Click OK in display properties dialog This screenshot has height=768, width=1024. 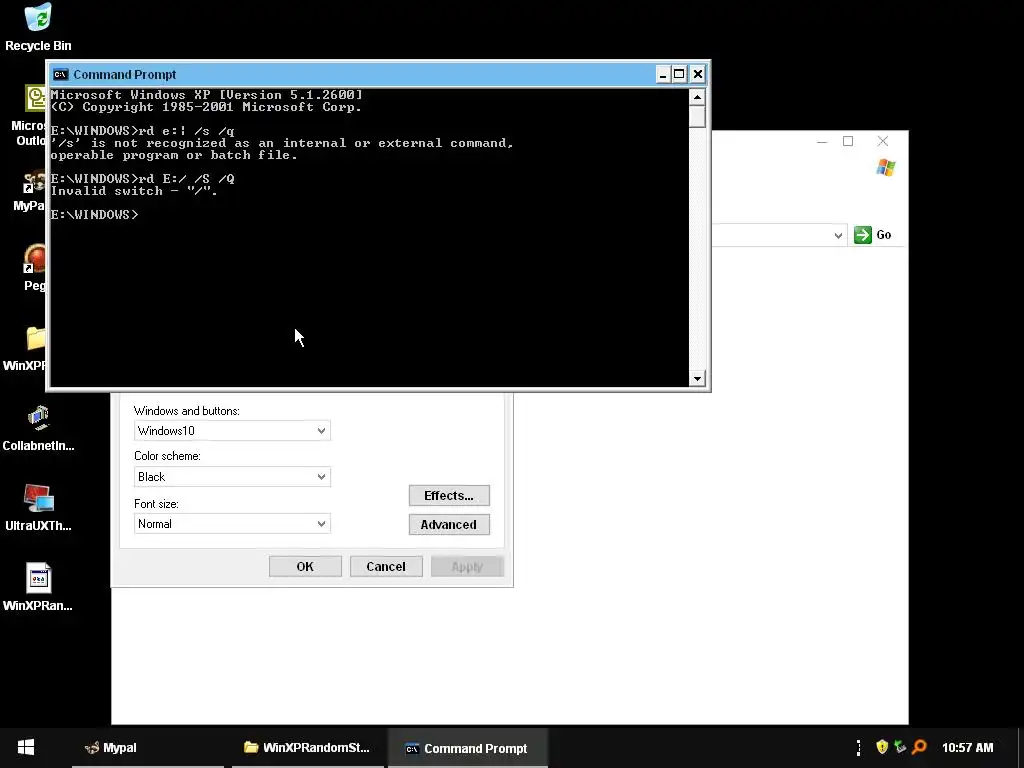[x=305, y=566]
